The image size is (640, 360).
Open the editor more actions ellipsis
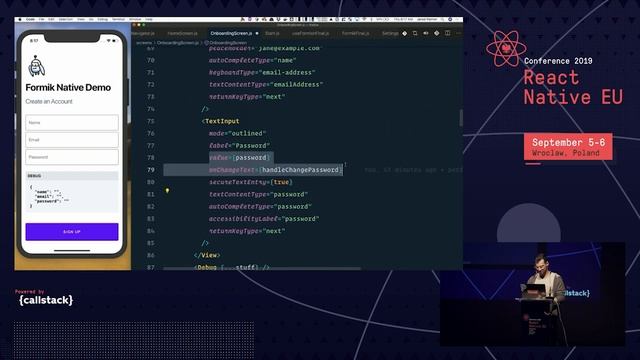click(x=458, y=33)
